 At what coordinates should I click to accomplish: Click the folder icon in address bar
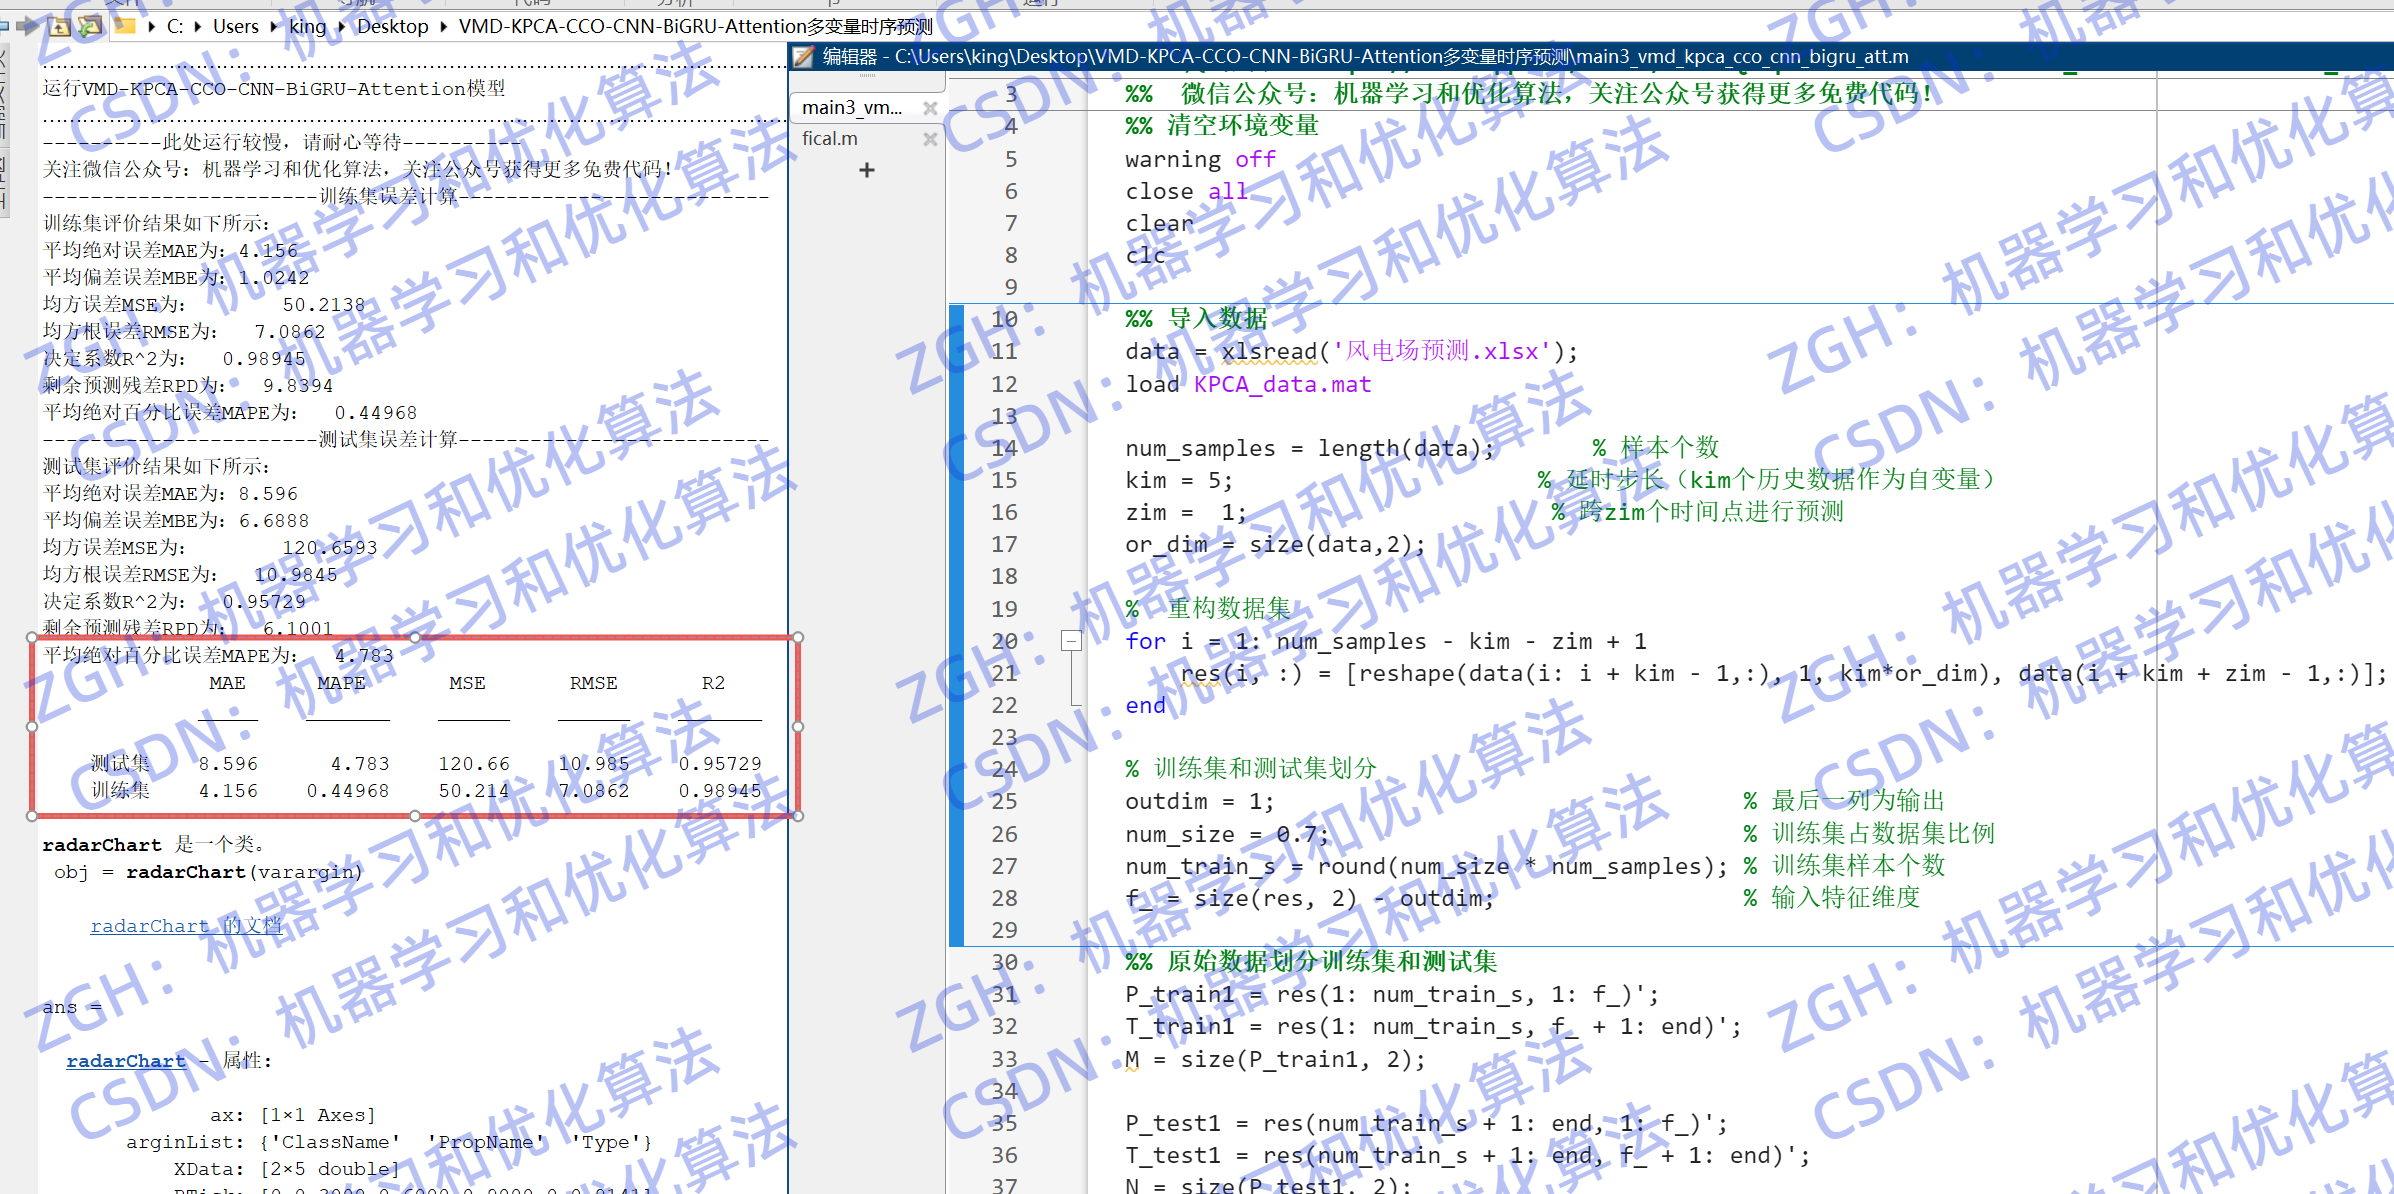[125, 26]
